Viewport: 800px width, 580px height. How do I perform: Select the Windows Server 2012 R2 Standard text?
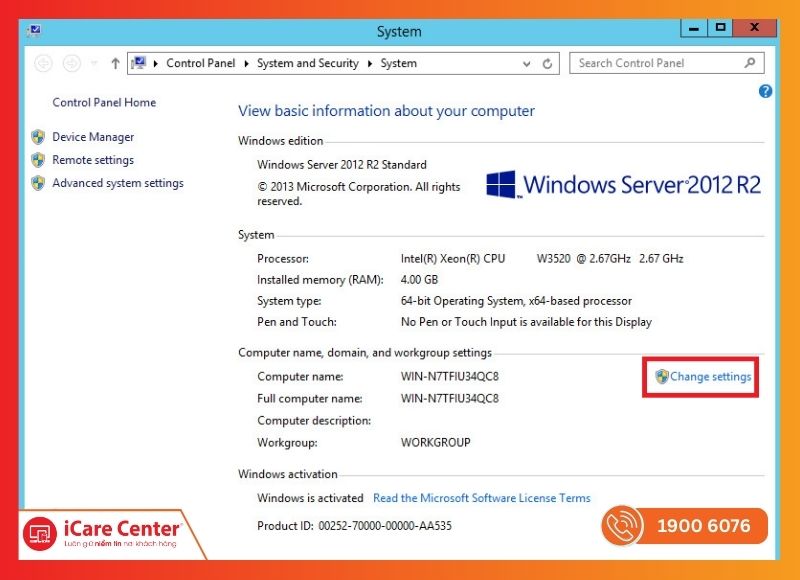click(342, 165)
